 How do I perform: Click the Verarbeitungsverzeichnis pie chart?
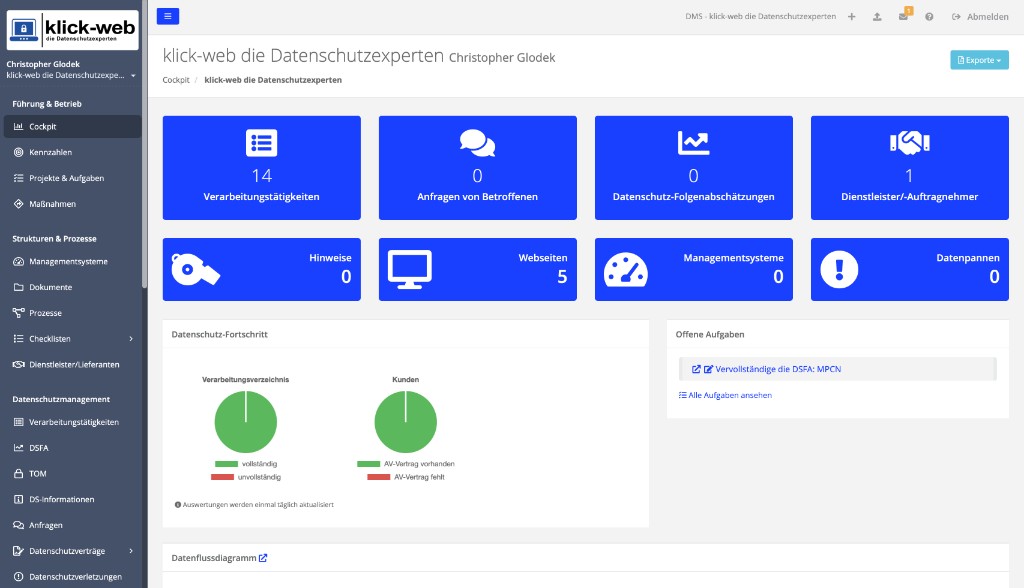coord(246,422)
